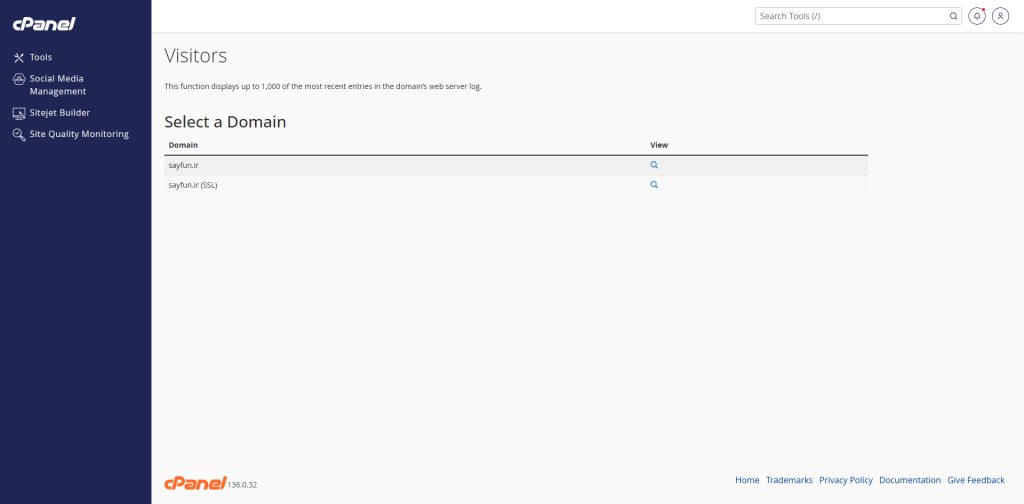The height and width of the screenshot is (504, 1024).
Task: Click the Social Media Management icon
Action: click(19, 79)
